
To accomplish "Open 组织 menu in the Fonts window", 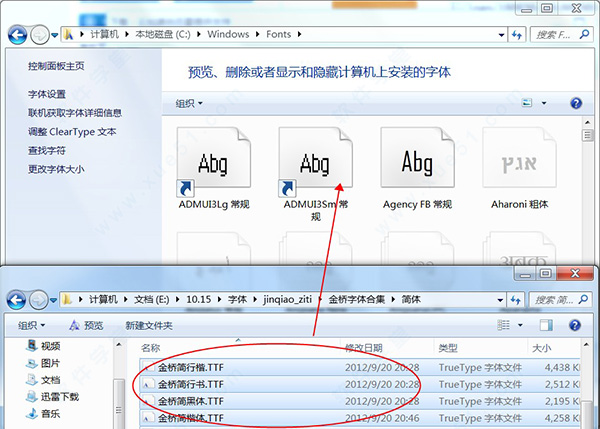I will [189, 103].
